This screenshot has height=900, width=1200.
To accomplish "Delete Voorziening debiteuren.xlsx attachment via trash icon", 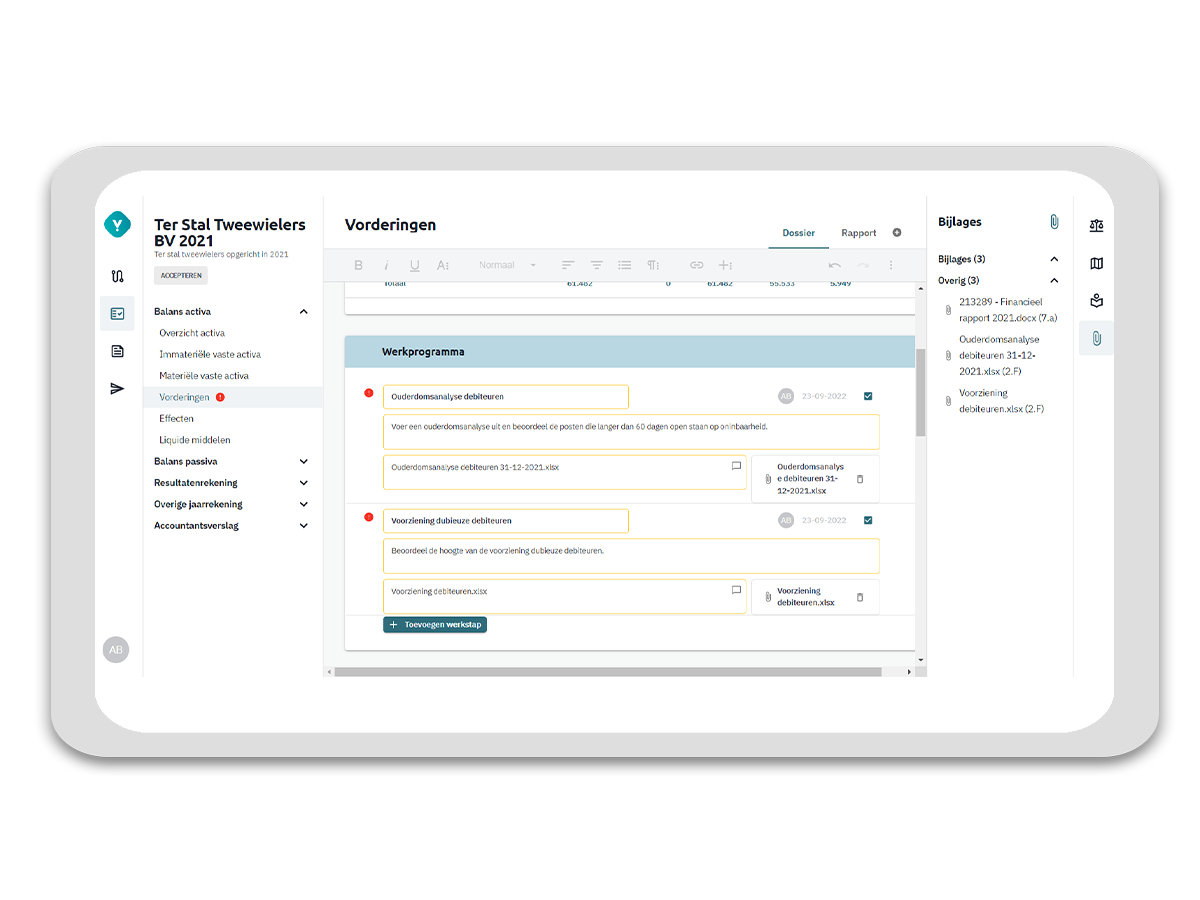I will coord(860,597).
